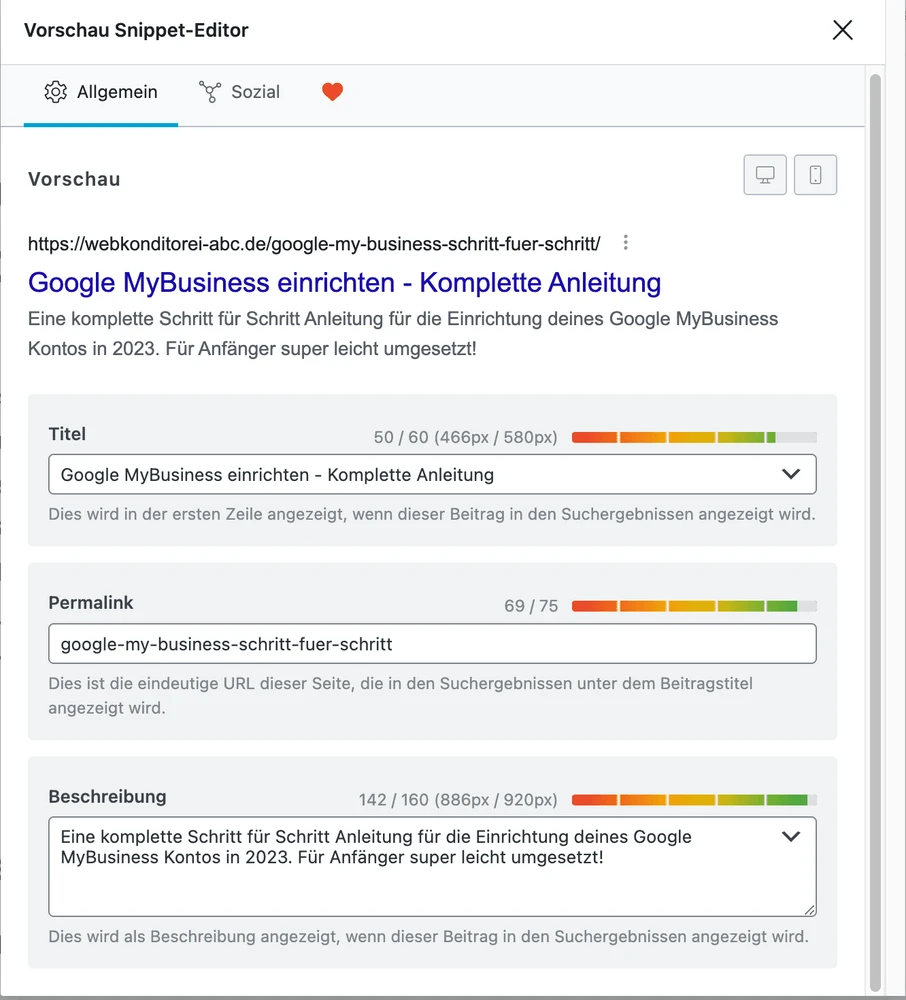Screen dimensions: 906x1000
Task: Open three-dot menu beside preview URL
Action: [625, 242]
